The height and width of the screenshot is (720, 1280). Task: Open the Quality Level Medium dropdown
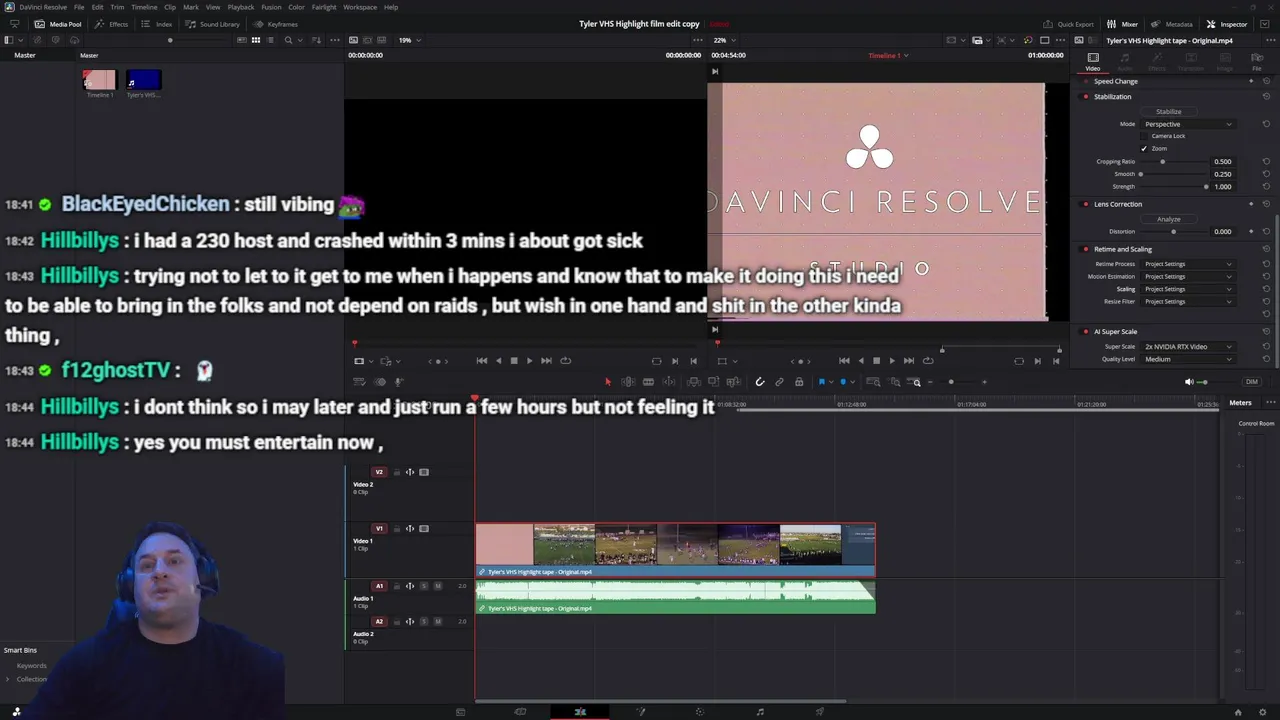(x=1188, y=359)
